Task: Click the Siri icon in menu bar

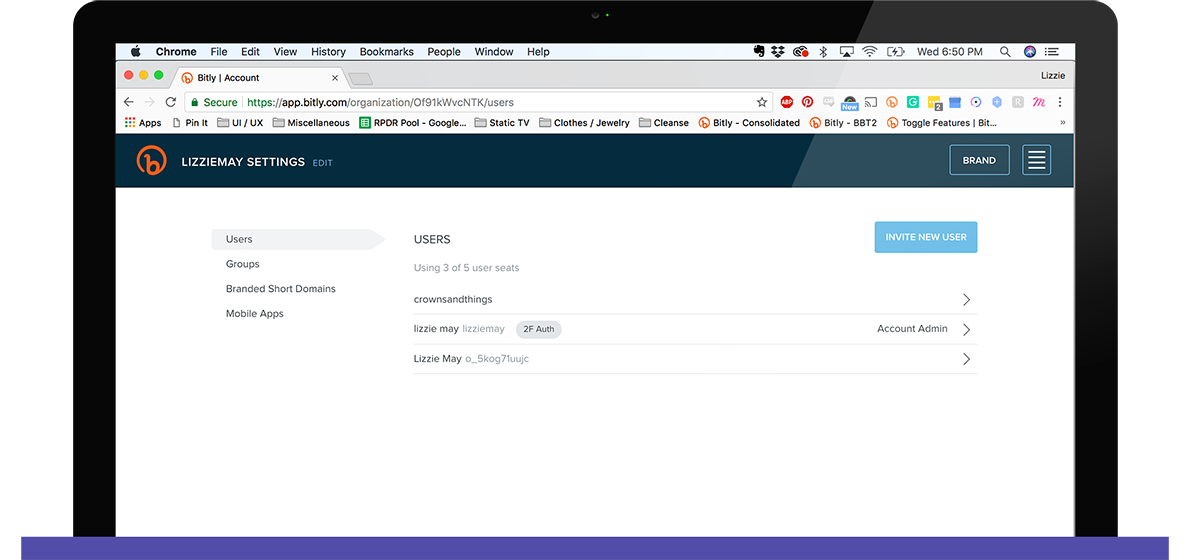Action: (x=1030, y=52)
